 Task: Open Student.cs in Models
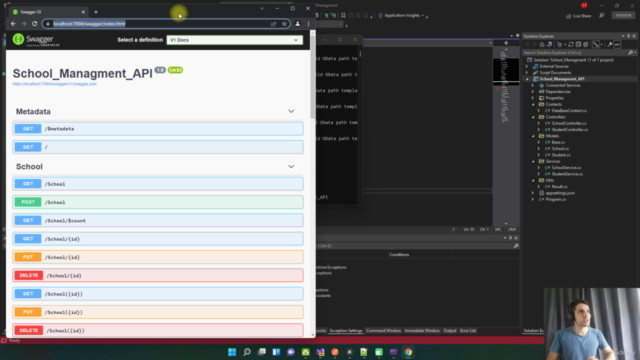(x=561, y=155)
